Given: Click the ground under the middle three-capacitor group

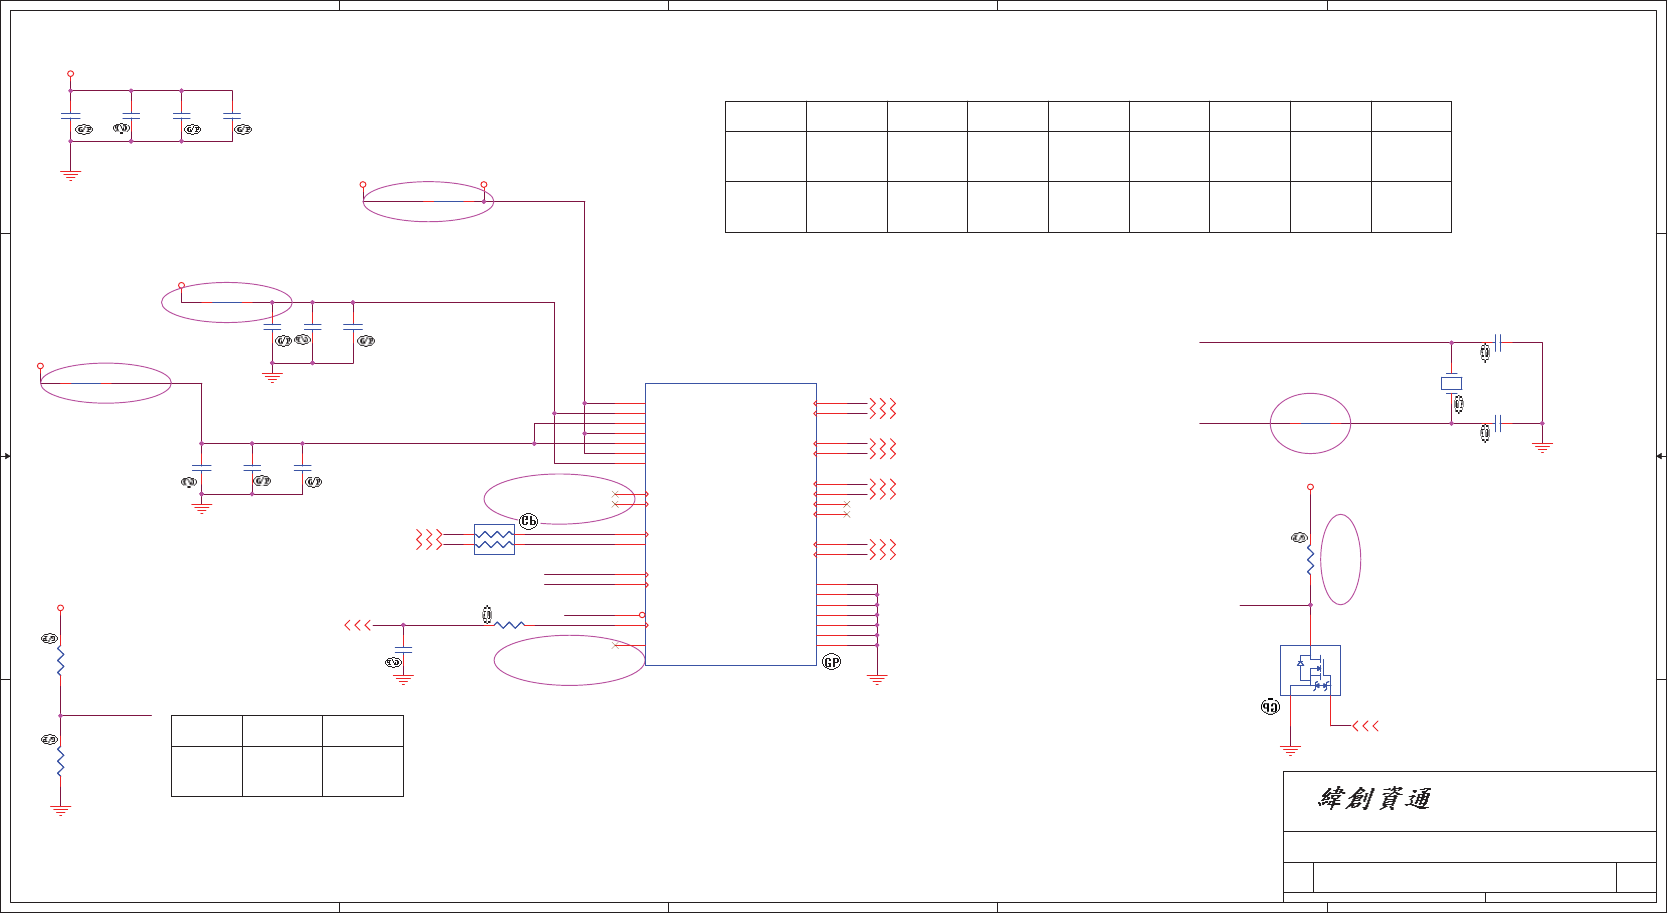Looking at the screenshot, I should pos(272,377).
